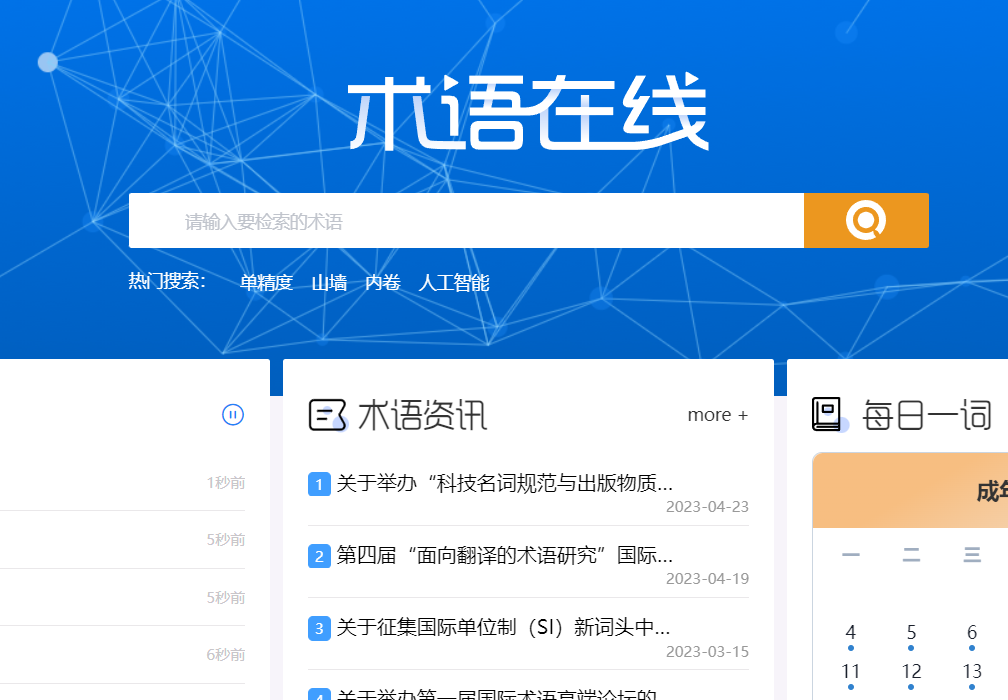1008x700 pixels.
Task: Click the 每日一词 book icon
Action: pos(829,415)
